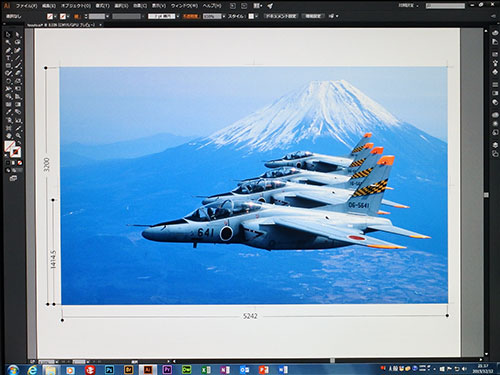Select the Blend tool

18,112
